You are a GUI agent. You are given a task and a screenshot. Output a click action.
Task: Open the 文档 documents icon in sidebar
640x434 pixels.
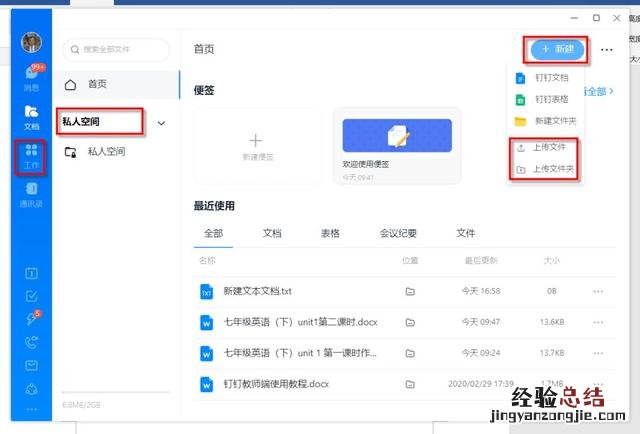point(31,116)
